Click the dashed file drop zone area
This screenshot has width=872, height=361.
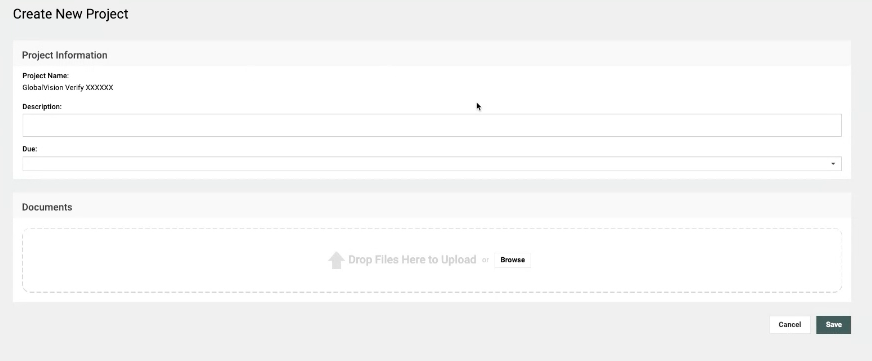[432, 260]
